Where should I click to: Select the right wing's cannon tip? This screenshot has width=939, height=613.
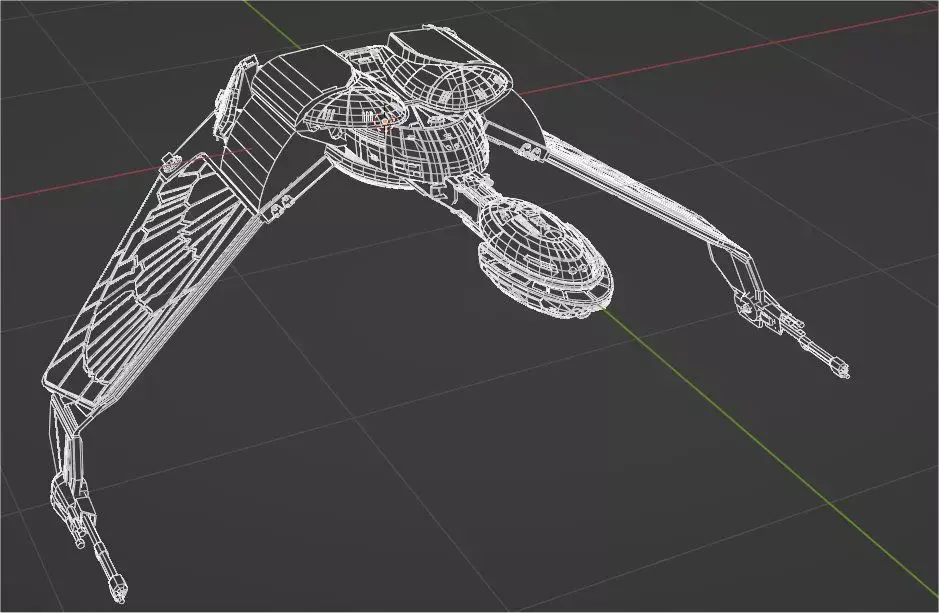point(841,368)
